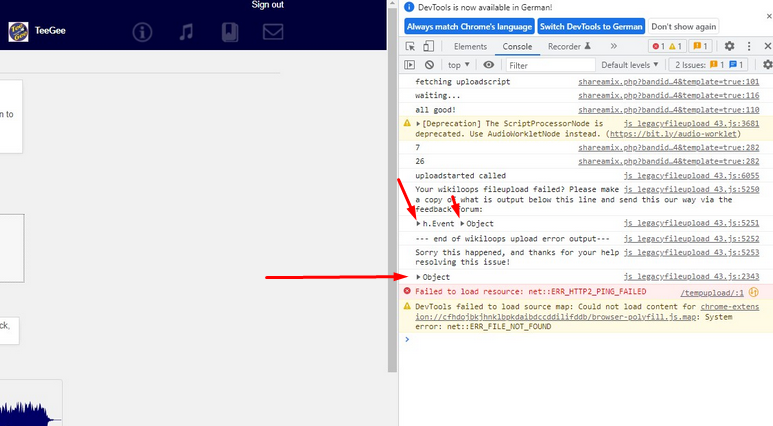Open the top JavaScript context dropdown
The width and height of the screenshot is (773, 426).
458,65
